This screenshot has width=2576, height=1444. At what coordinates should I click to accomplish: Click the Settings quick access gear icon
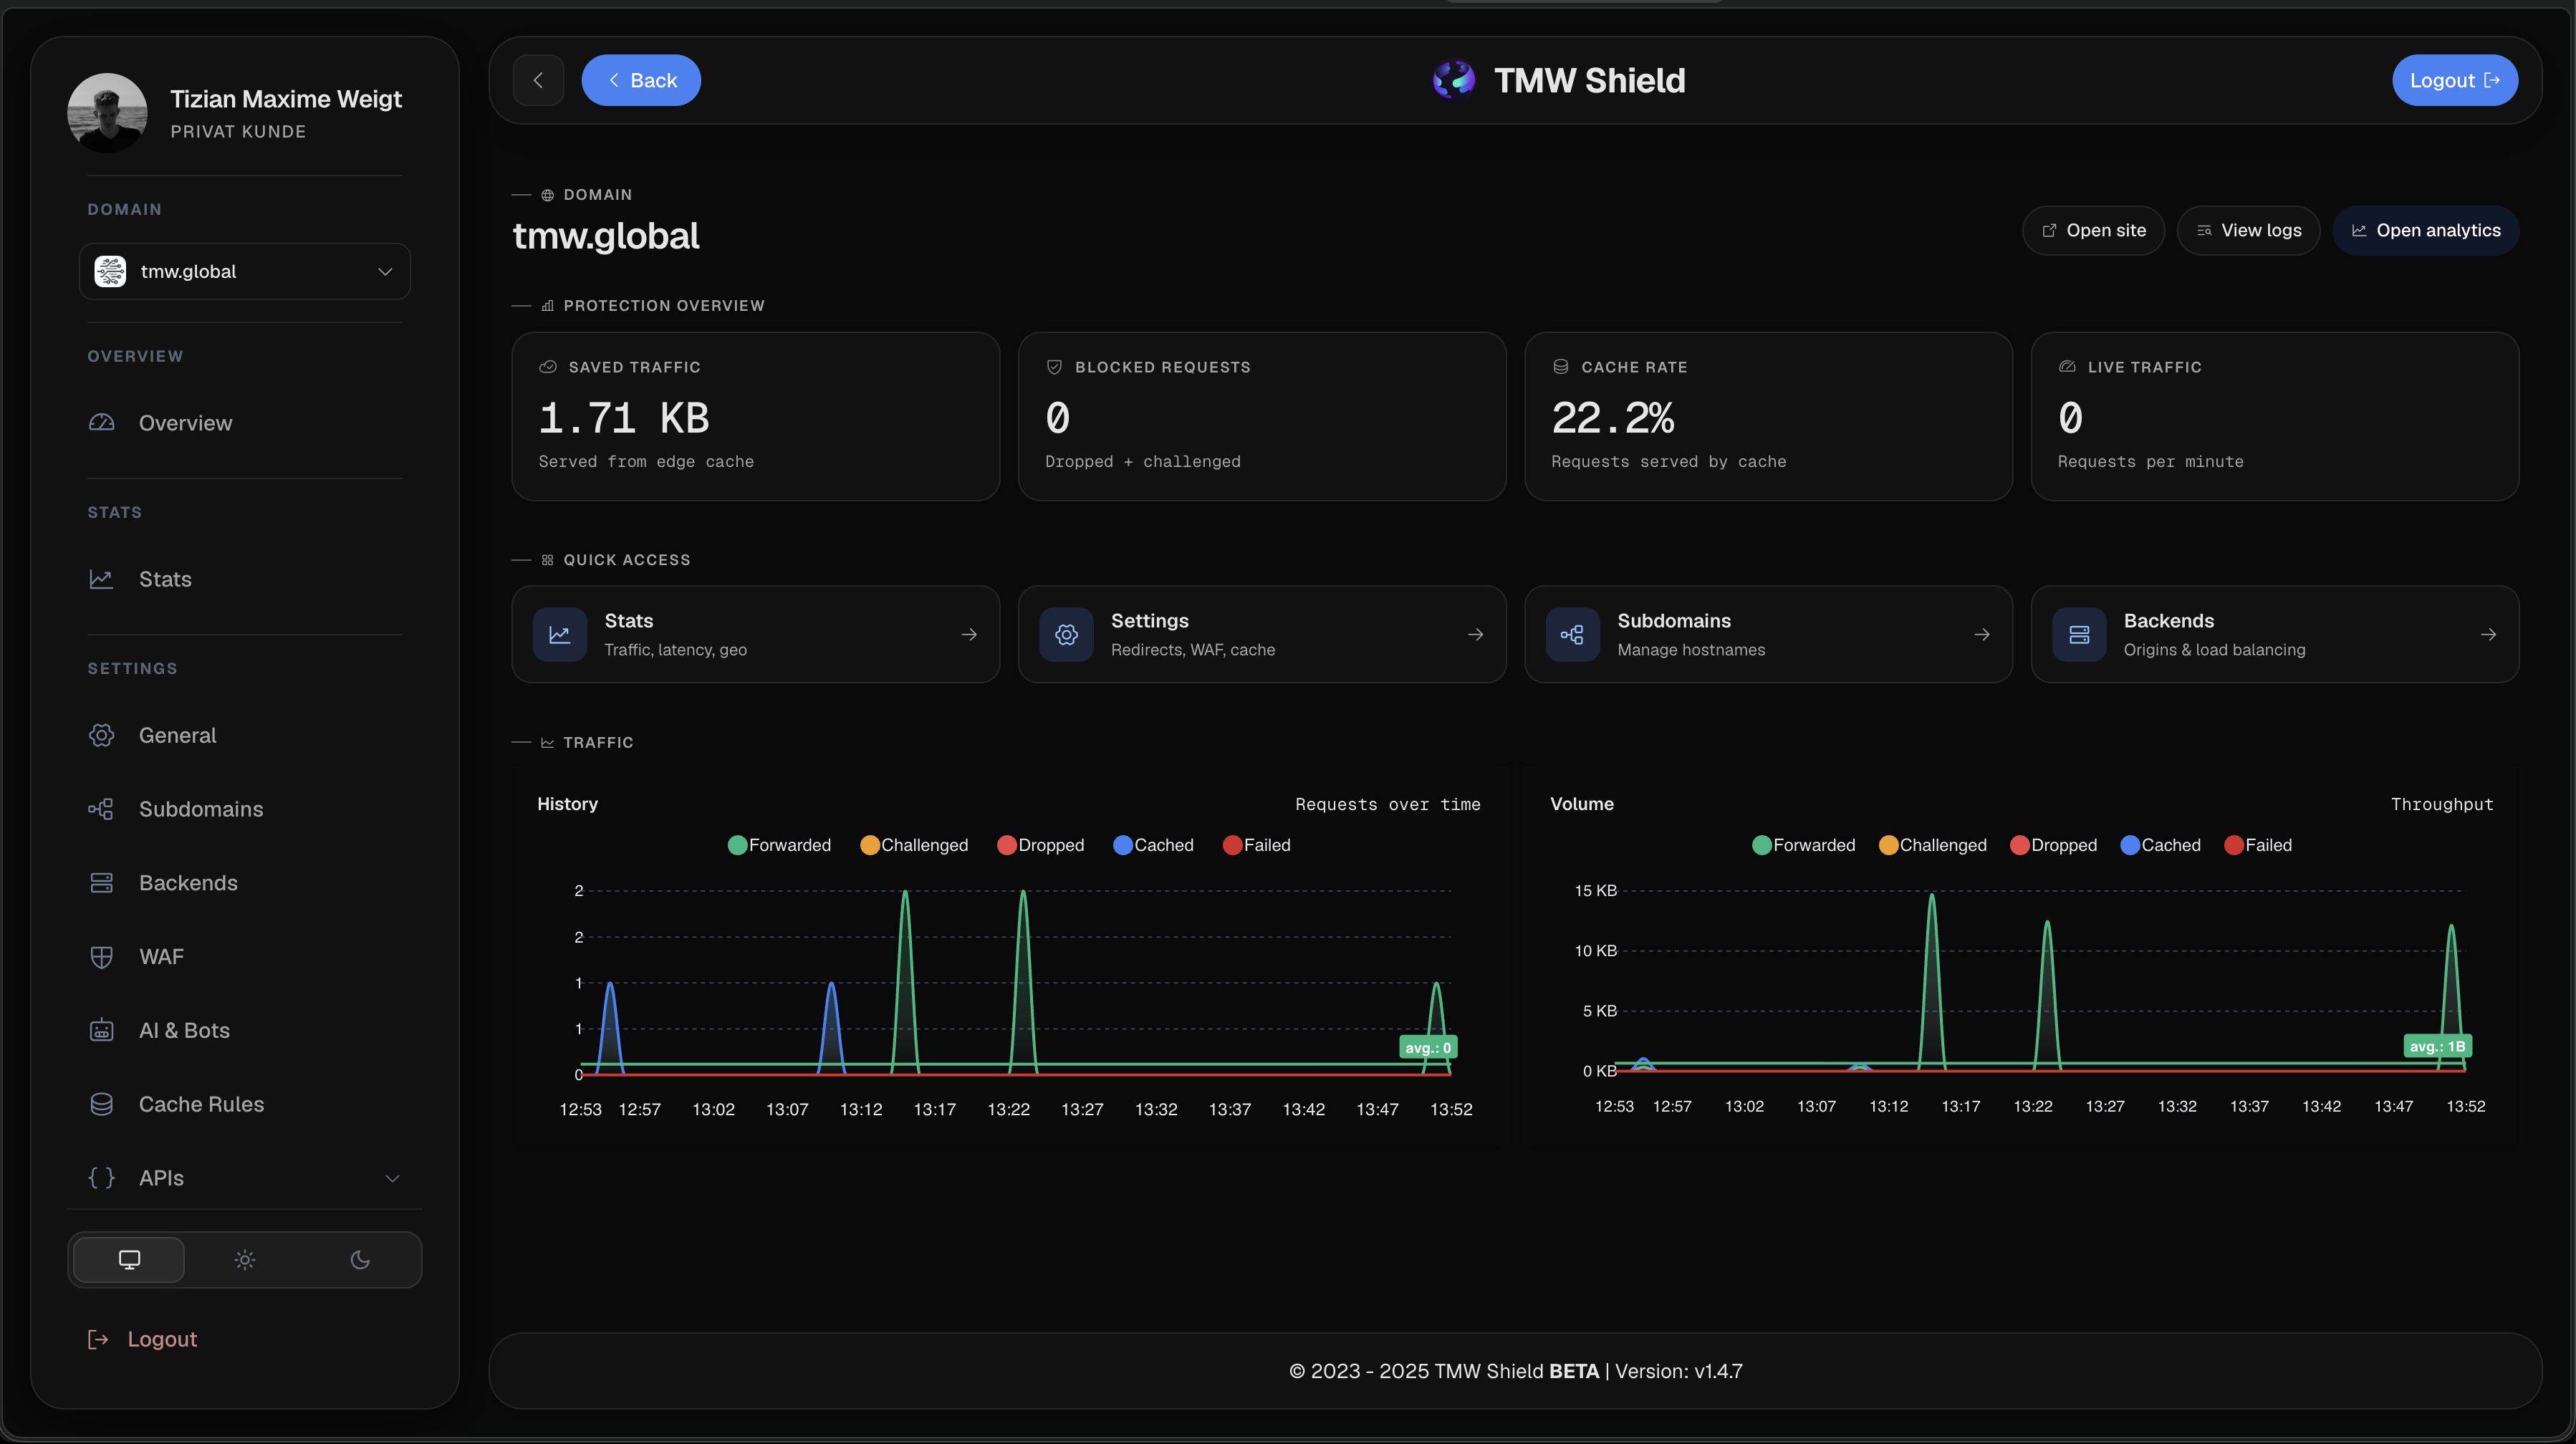(1066, 634)
